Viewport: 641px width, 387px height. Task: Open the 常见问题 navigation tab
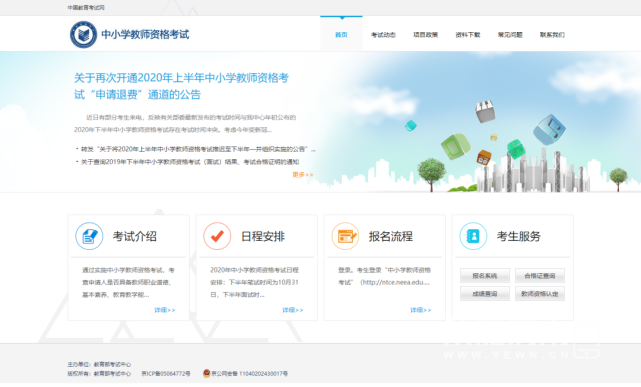click(x=510, y=35)
